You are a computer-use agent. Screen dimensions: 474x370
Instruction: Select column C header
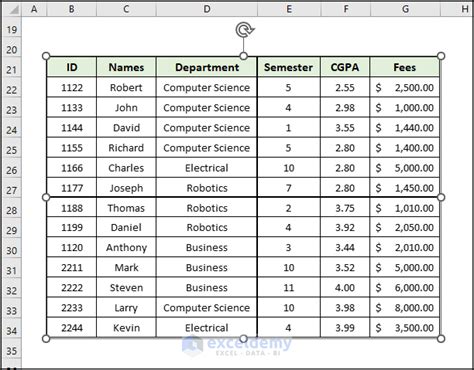126,9
